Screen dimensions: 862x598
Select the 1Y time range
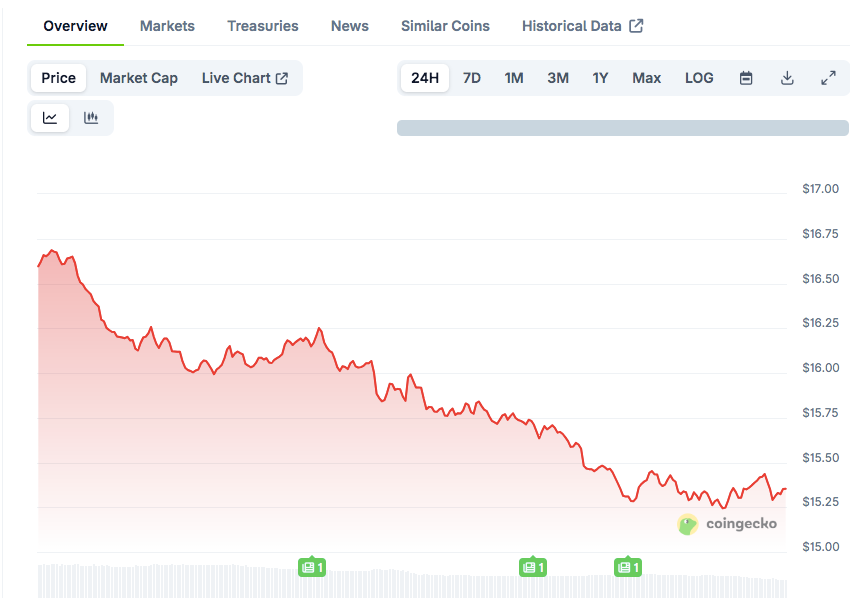(x=600, y=78)
